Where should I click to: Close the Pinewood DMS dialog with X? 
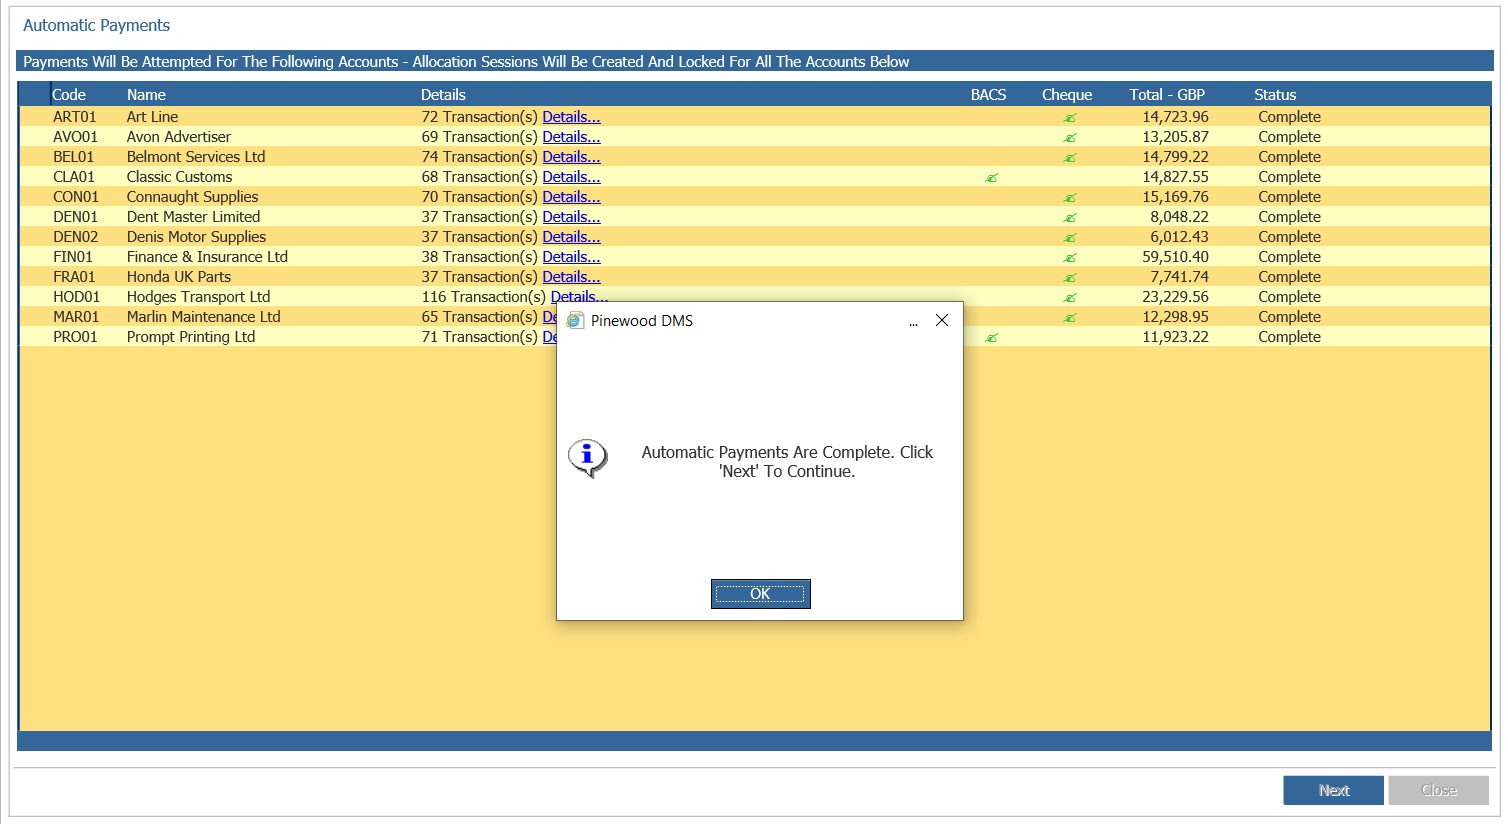pyautogui.click(x=942, y=320)
